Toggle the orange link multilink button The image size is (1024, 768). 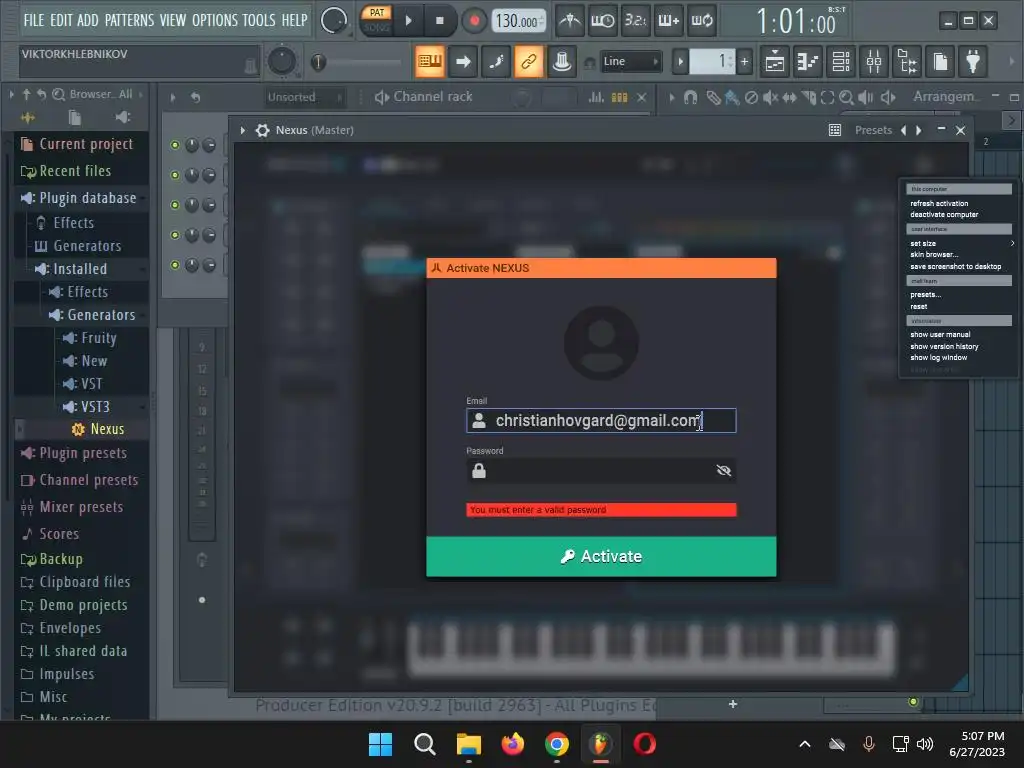click(x=529, y=61)
